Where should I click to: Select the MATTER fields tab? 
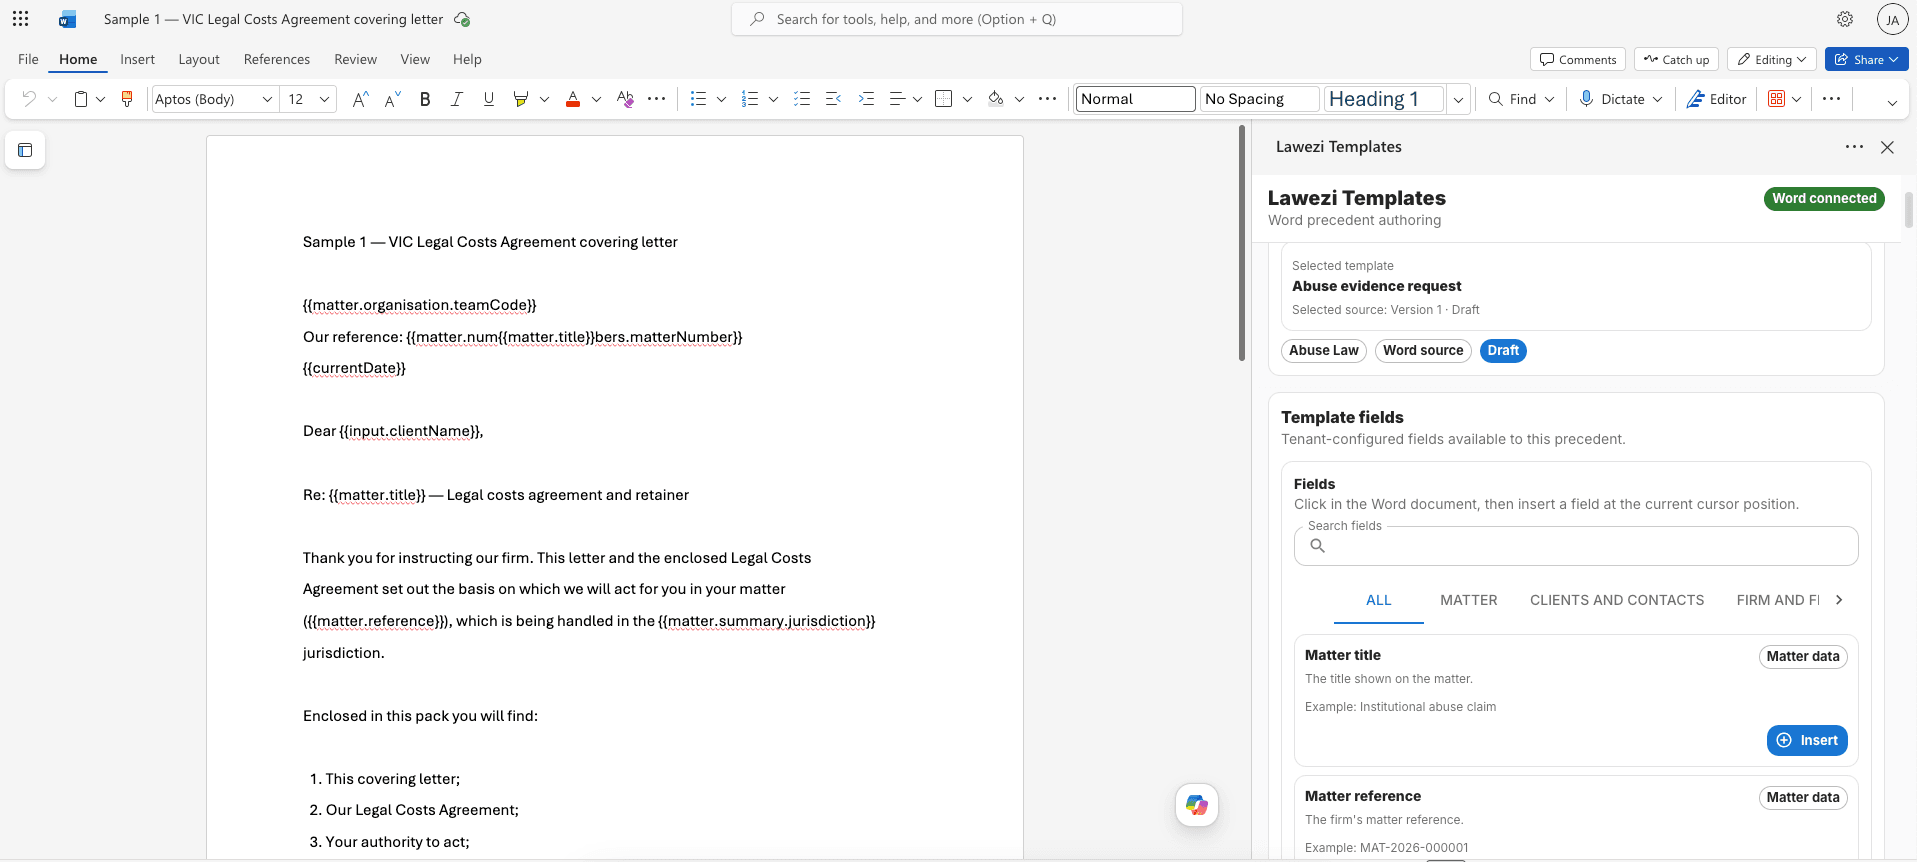pos(1468,600)
